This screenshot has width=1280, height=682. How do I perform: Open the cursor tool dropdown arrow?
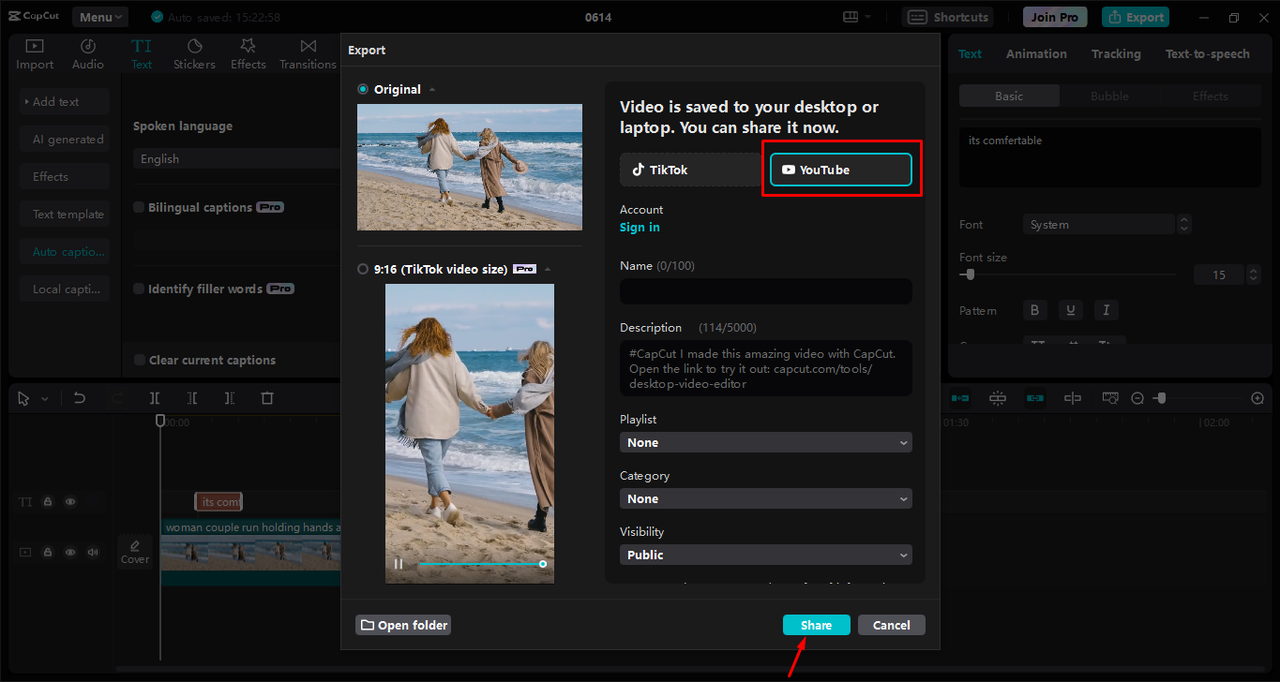[44, 399]
